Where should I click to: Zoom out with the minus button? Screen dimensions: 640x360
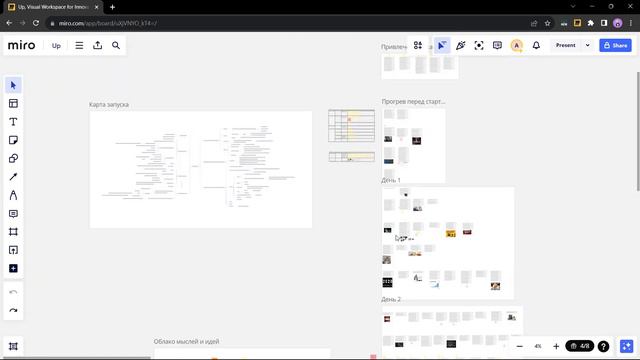click(520, 346)
